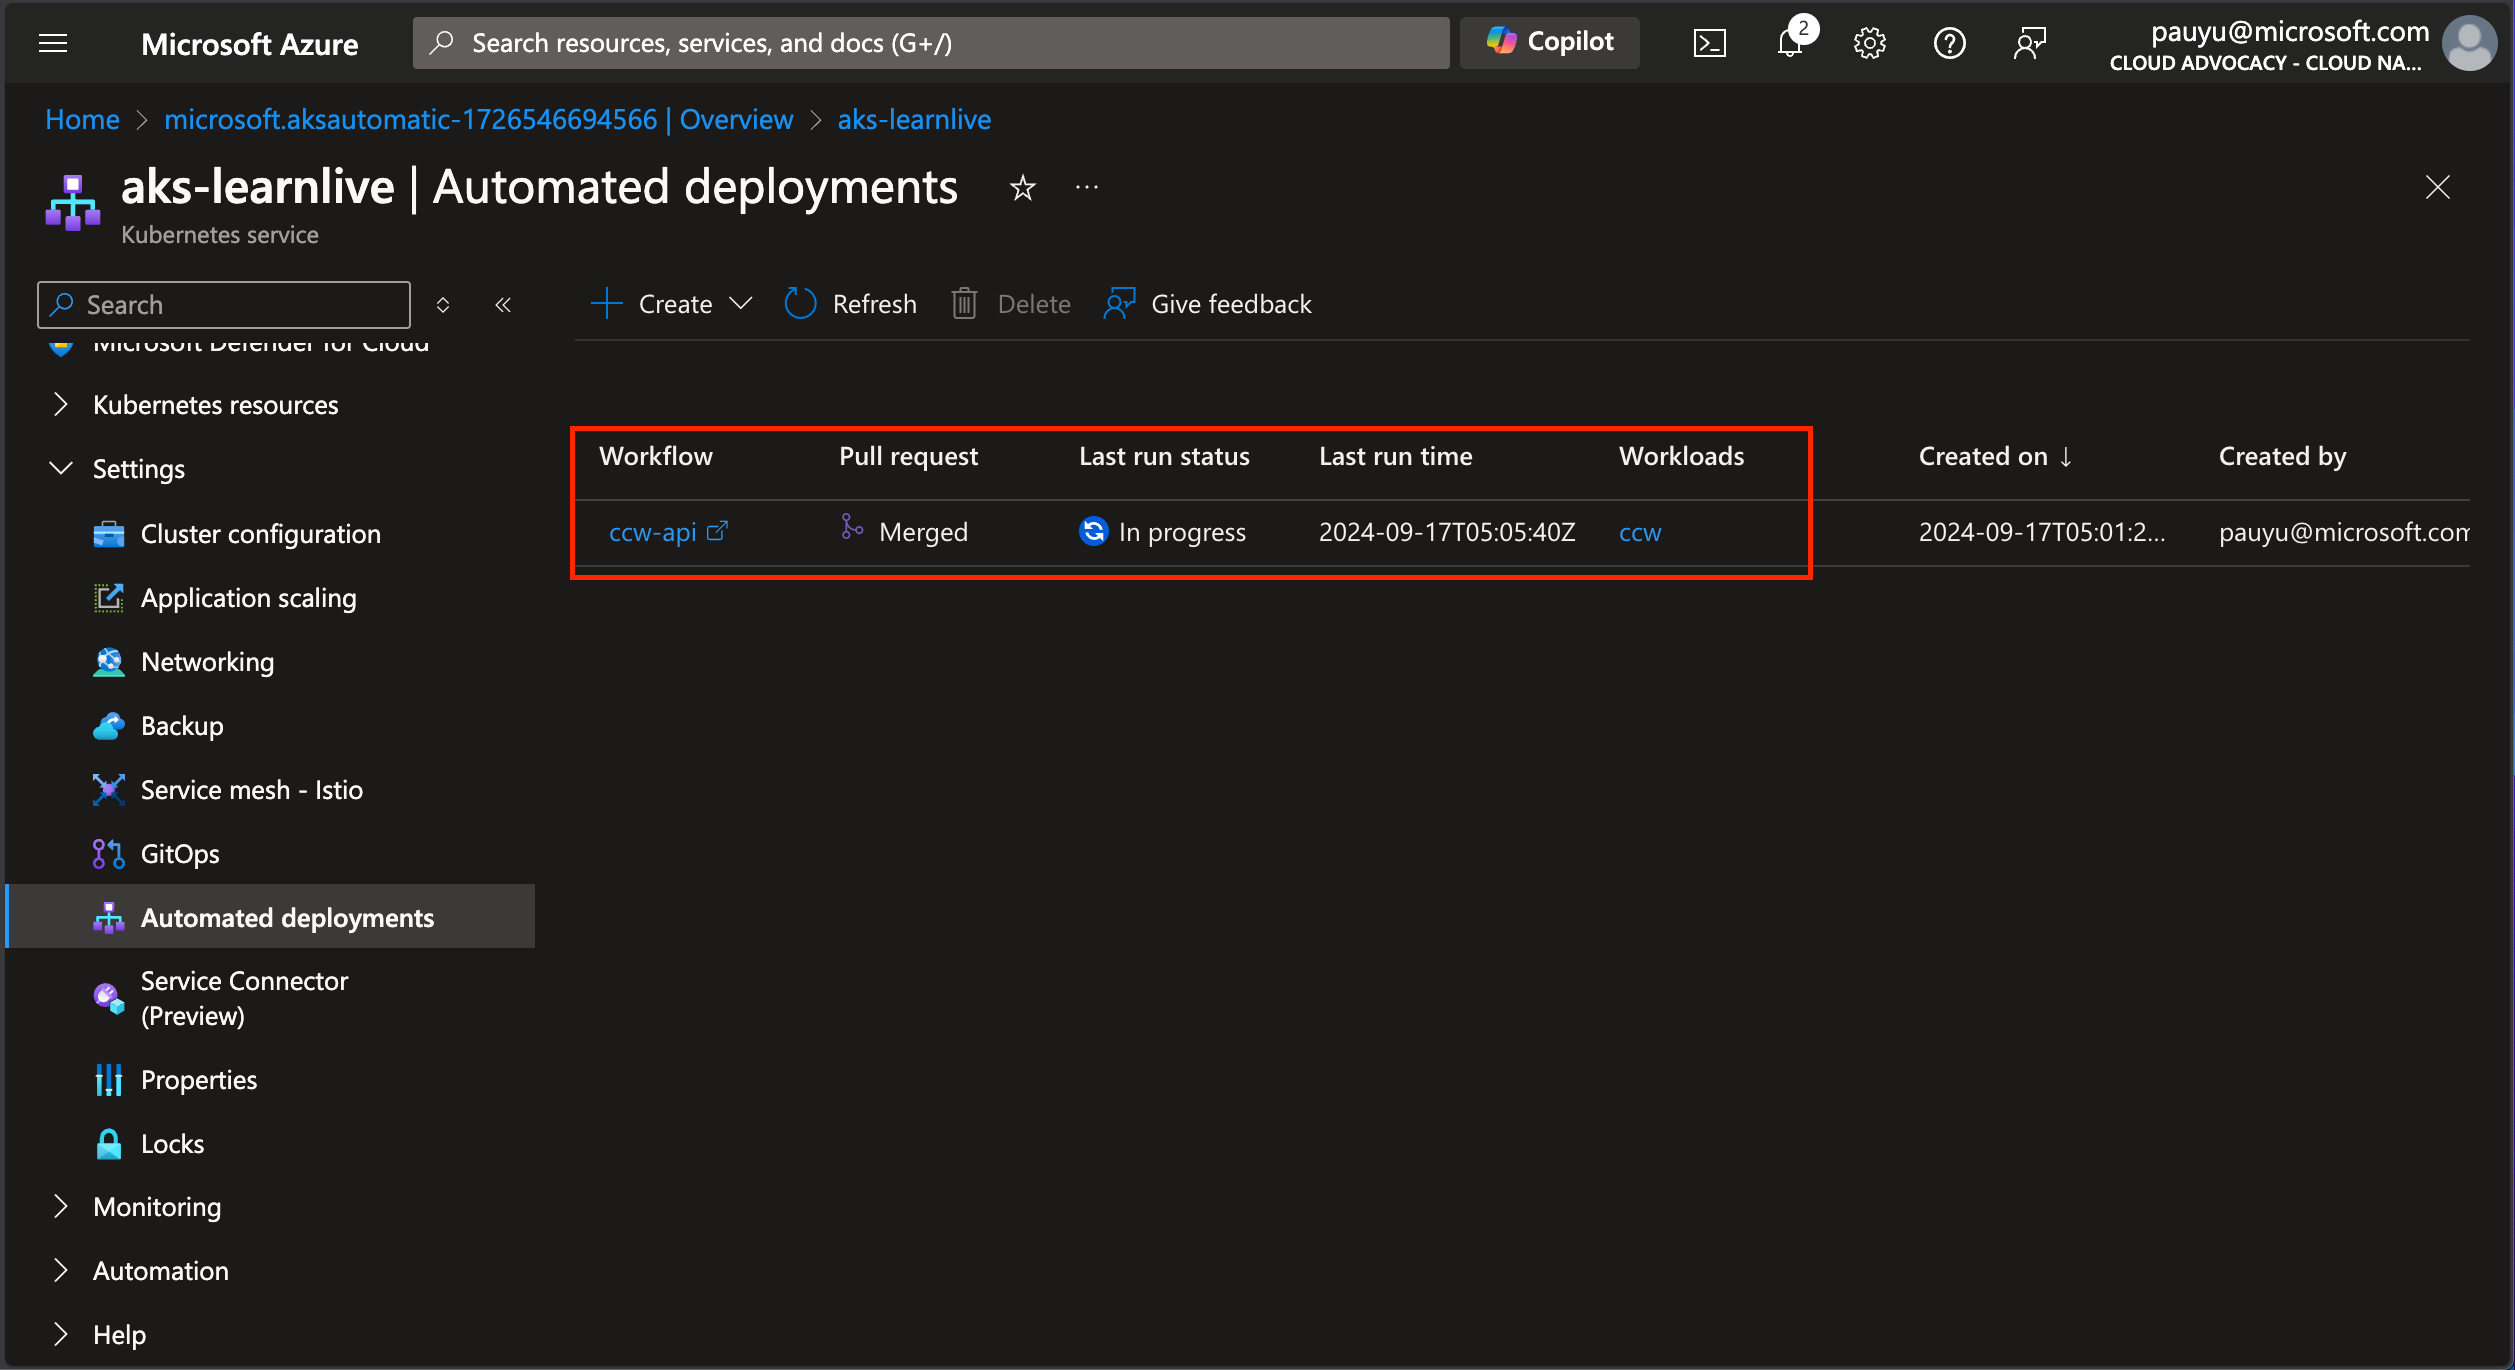Click the Service Connector icon
Screen dimensions: 2515x1370
(108, 998)
